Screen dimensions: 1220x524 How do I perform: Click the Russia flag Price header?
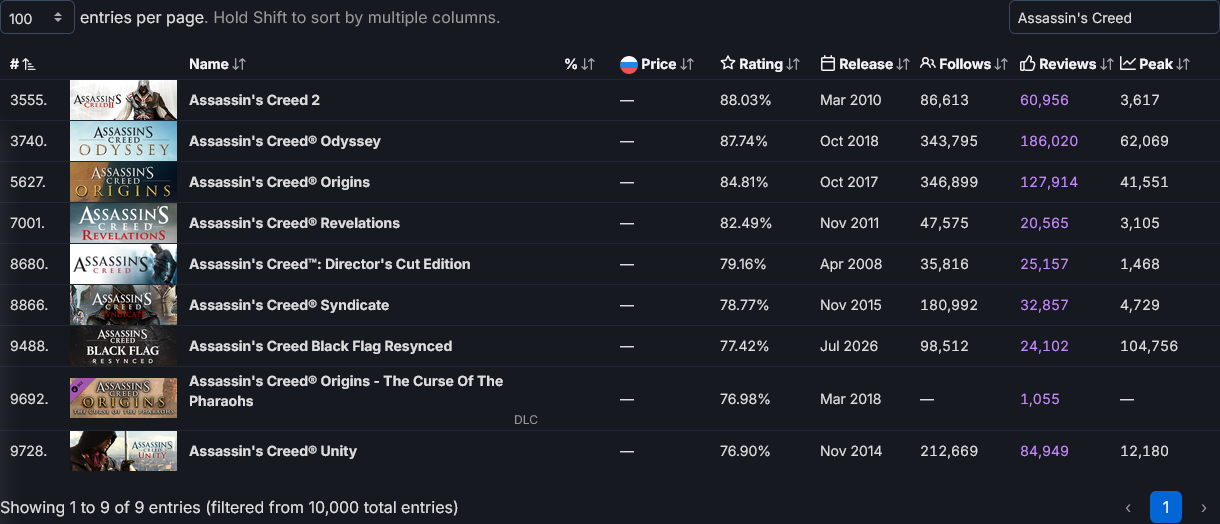point(657,64)
